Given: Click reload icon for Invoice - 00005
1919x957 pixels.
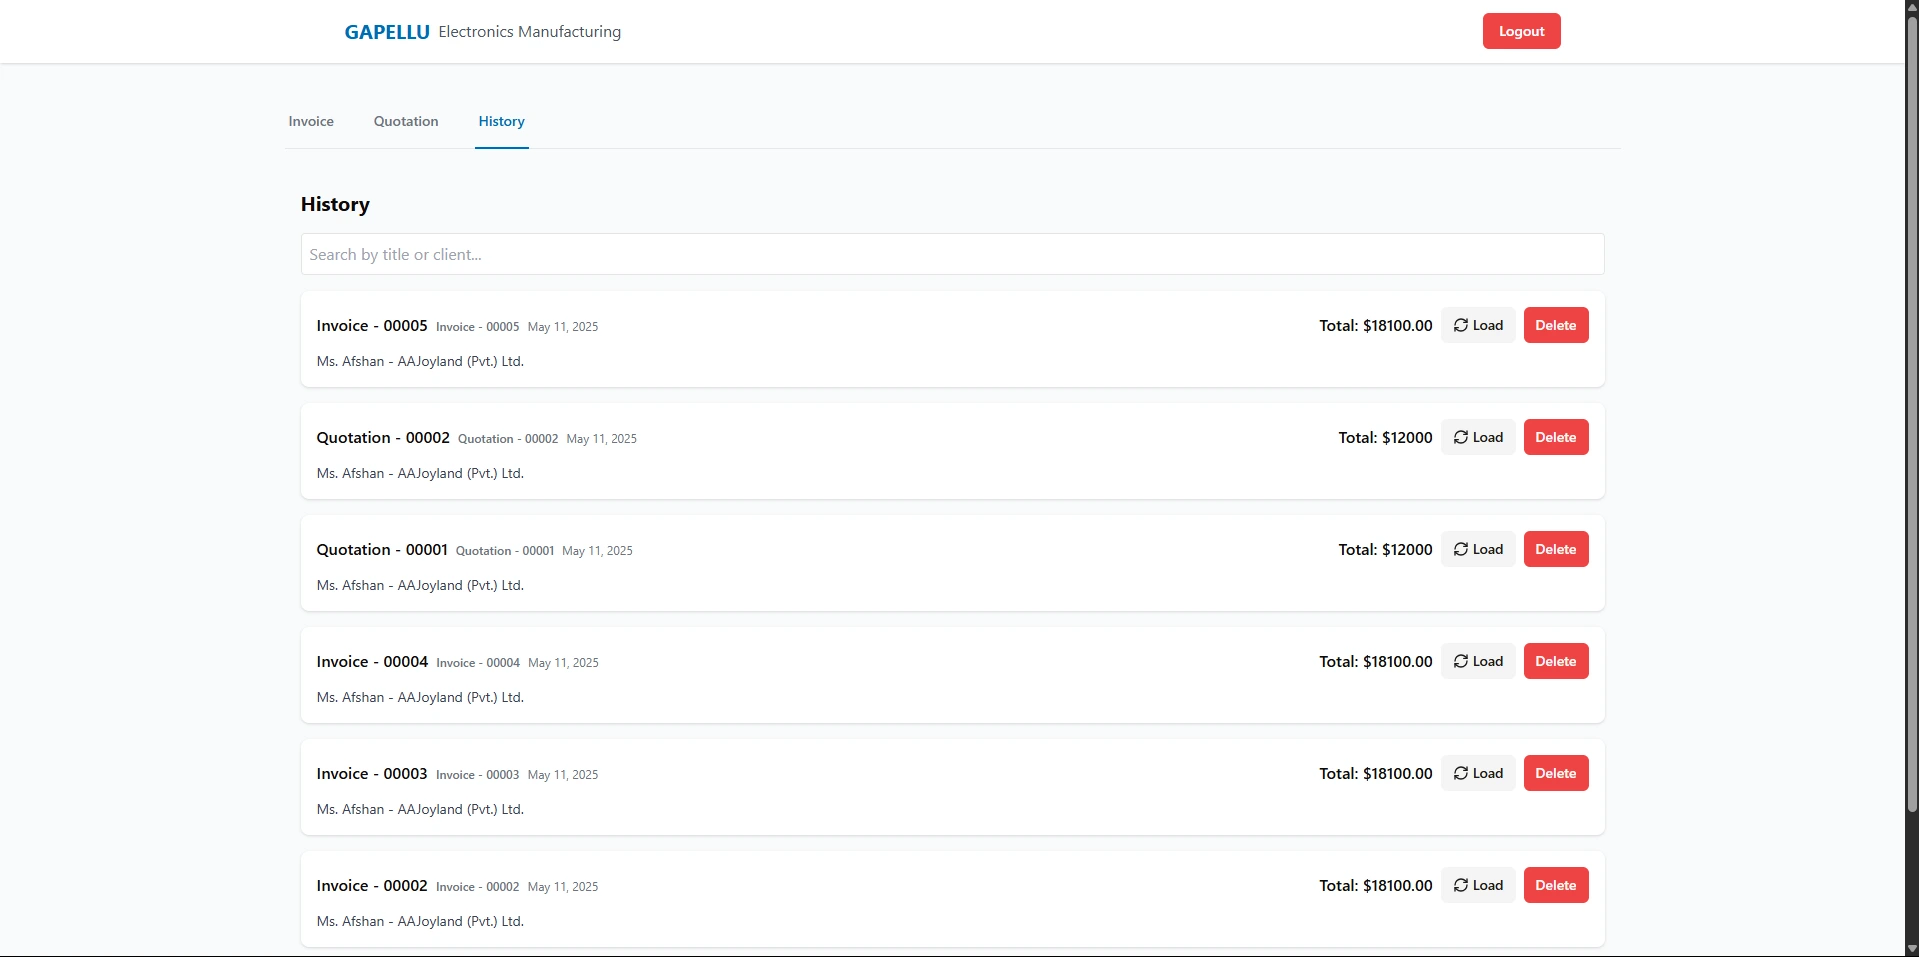Looking at the screenshot, I should click(1460, 325).
